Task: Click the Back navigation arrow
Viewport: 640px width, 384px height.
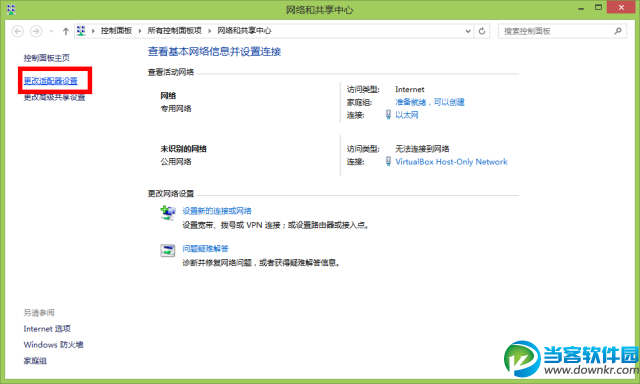Action: (18, 31)
